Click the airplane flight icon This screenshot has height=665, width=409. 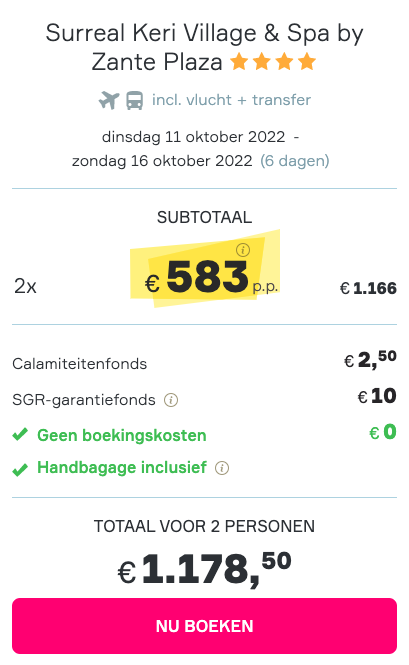point(109,101)
